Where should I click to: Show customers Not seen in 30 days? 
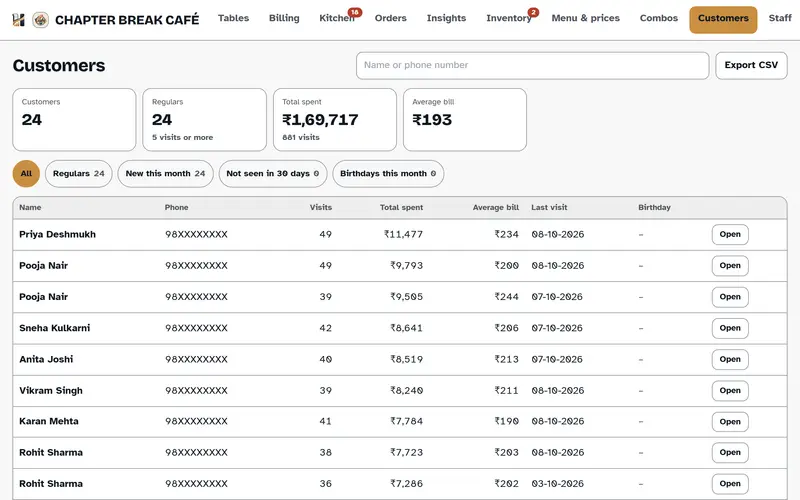point(272,173)
